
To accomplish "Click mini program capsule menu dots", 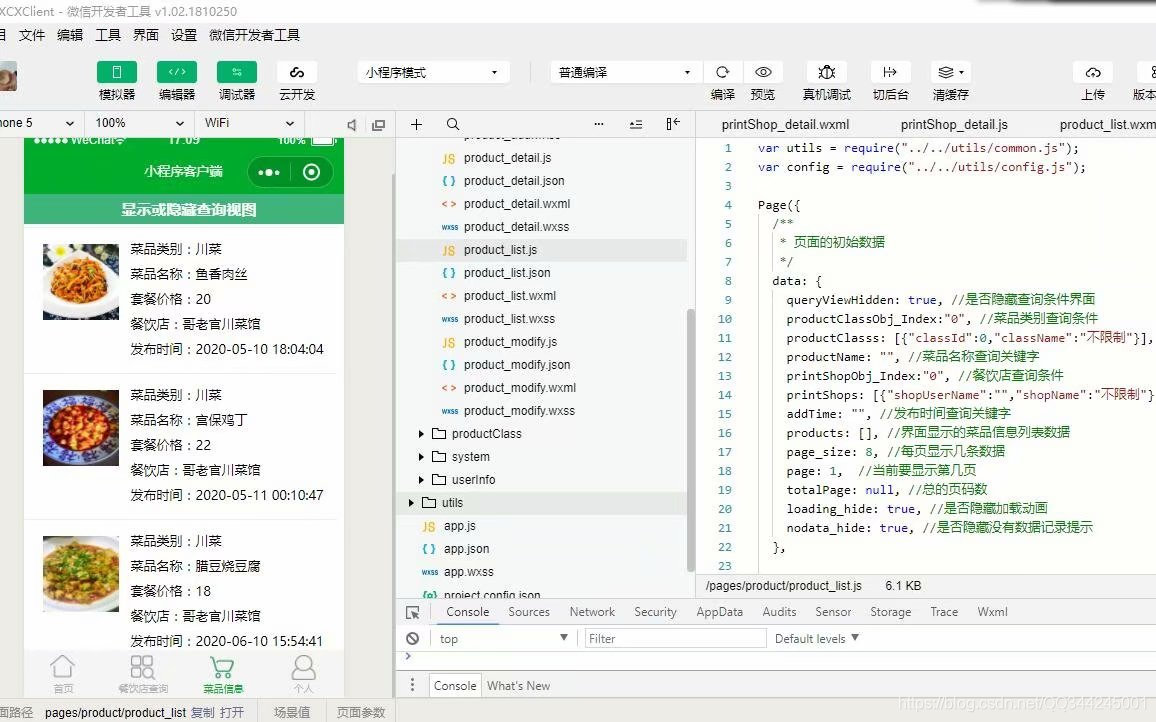I will (269, 172).
